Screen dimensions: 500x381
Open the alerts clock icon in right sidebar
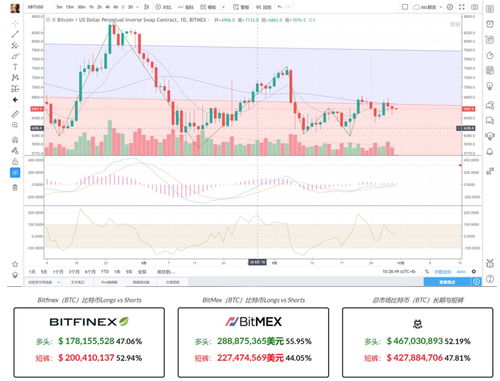pyautogui.click(x=490, y=24)
